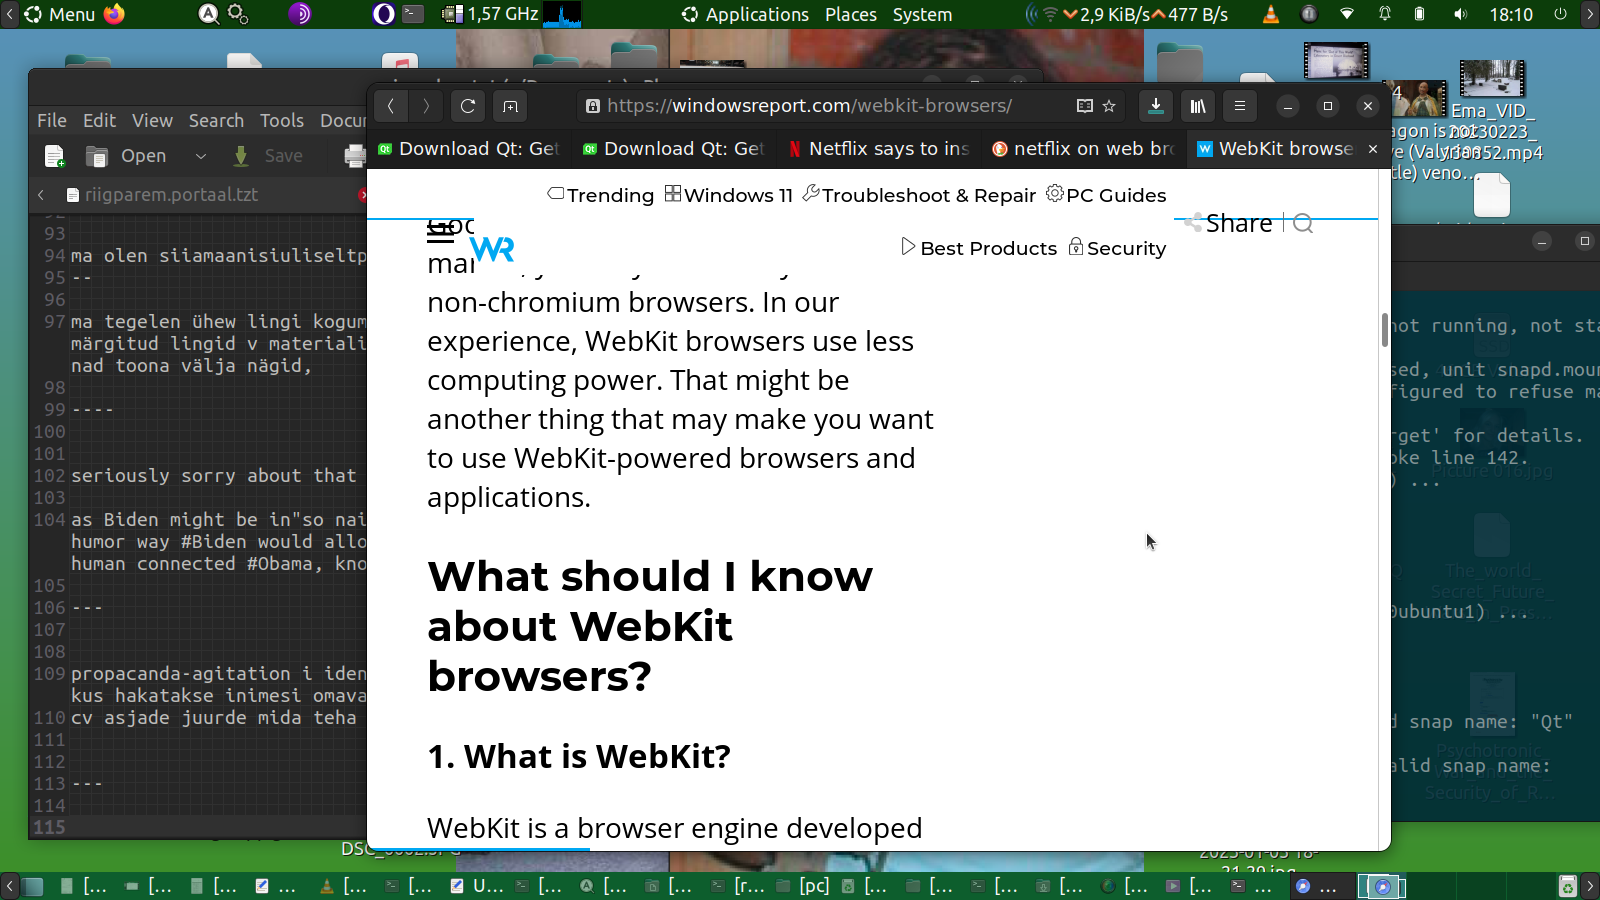Click the show desktop button in taskbar
This screenshot has height=900, width=1600.
tap(33, 886)
